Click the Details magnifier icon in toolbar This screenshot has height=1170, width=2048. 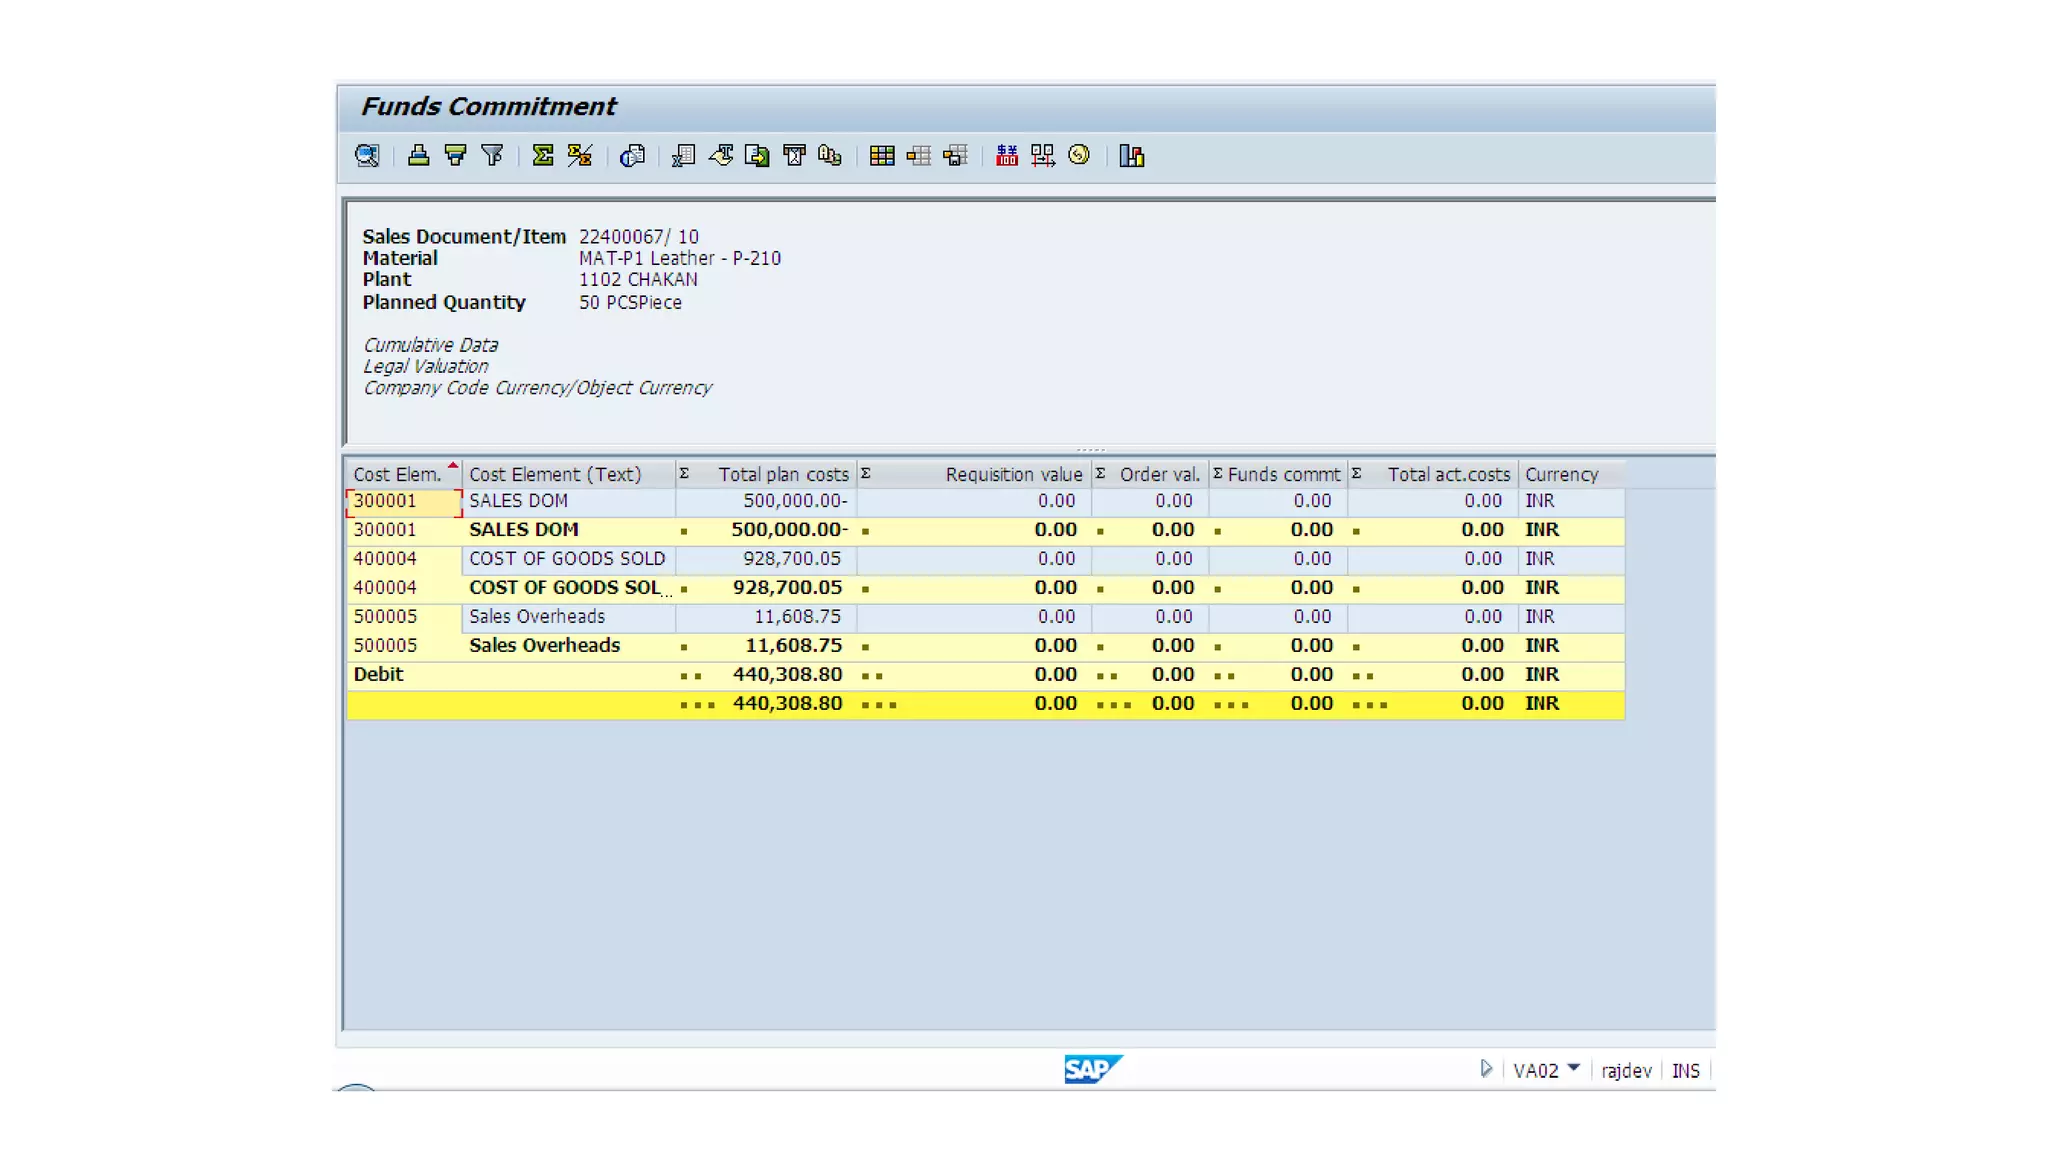point(367,156)
